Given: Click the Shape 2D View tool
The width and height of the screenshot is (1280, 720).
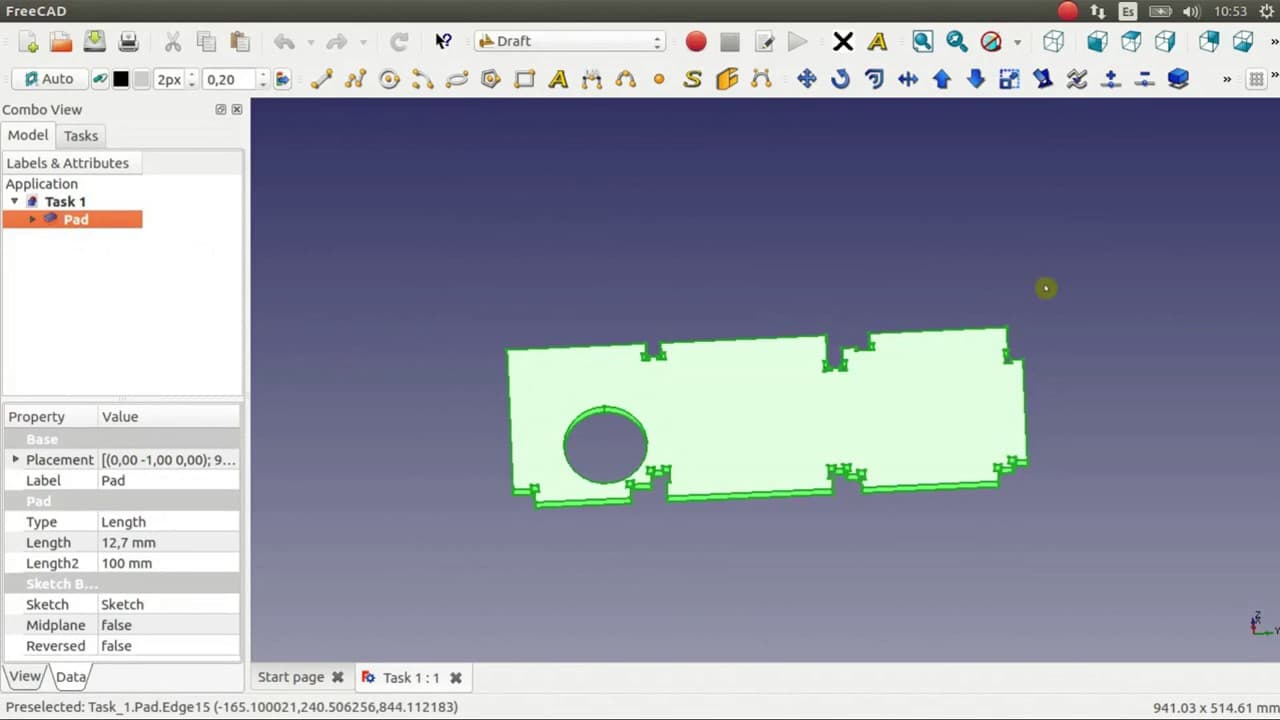Looking at the screenshot, I should pos(1178,79).
